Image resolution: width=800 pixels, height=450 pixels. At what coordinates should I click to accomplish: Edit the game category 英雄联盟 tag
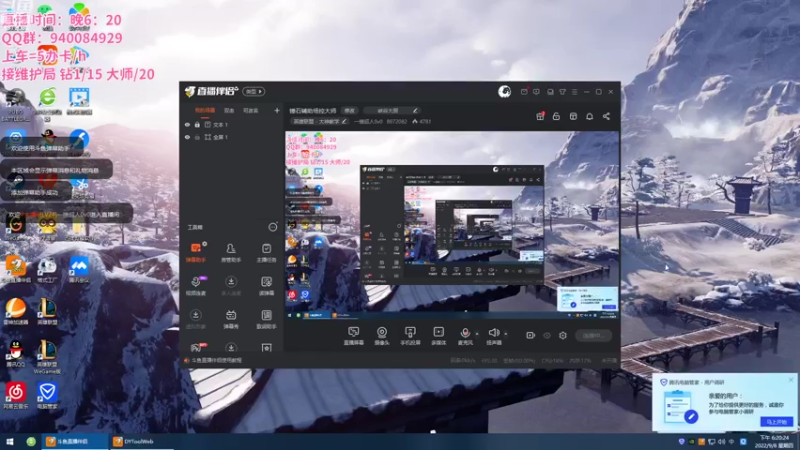319,121
